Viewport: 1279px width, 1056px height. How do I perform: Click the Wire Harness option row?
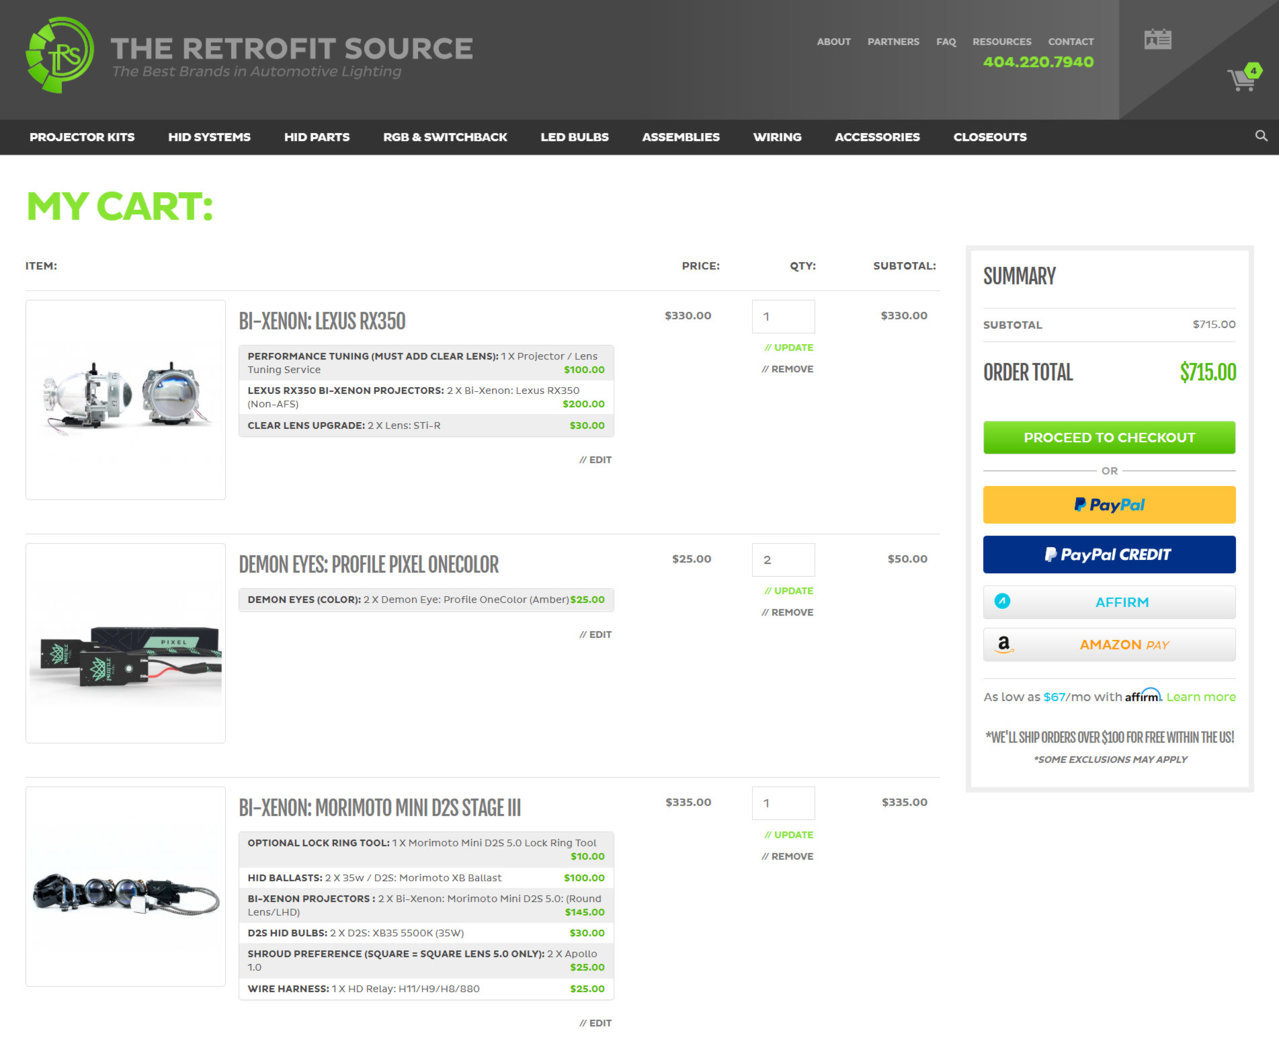point(426,989)
